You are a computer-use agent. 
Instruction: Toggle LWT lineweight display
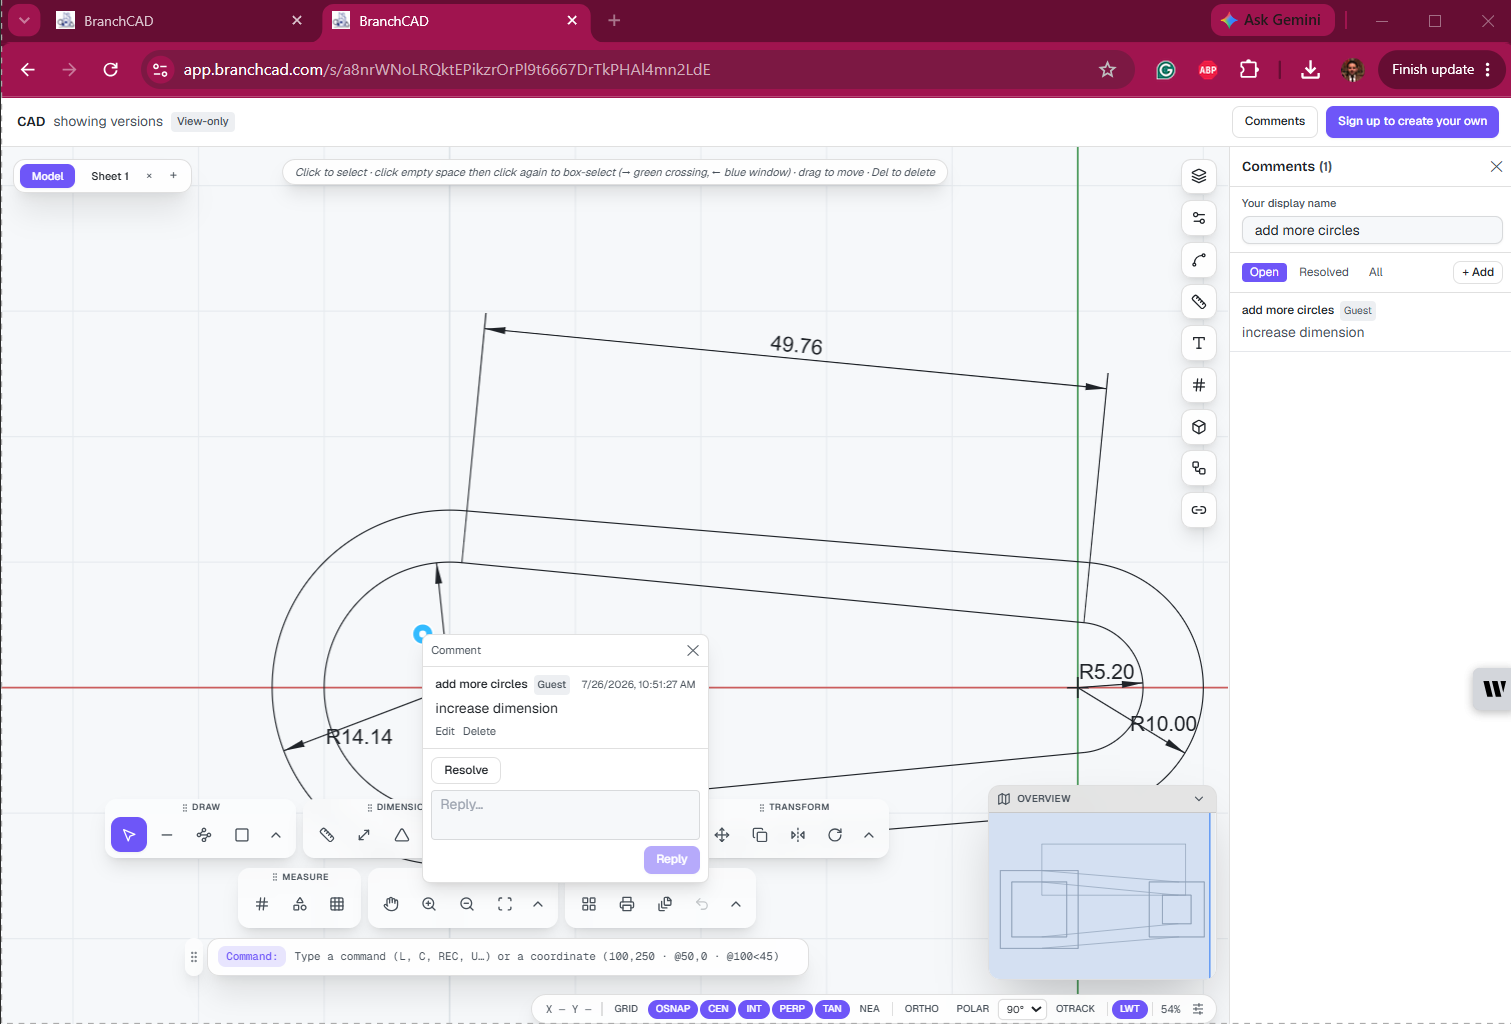point(1130,1009)
